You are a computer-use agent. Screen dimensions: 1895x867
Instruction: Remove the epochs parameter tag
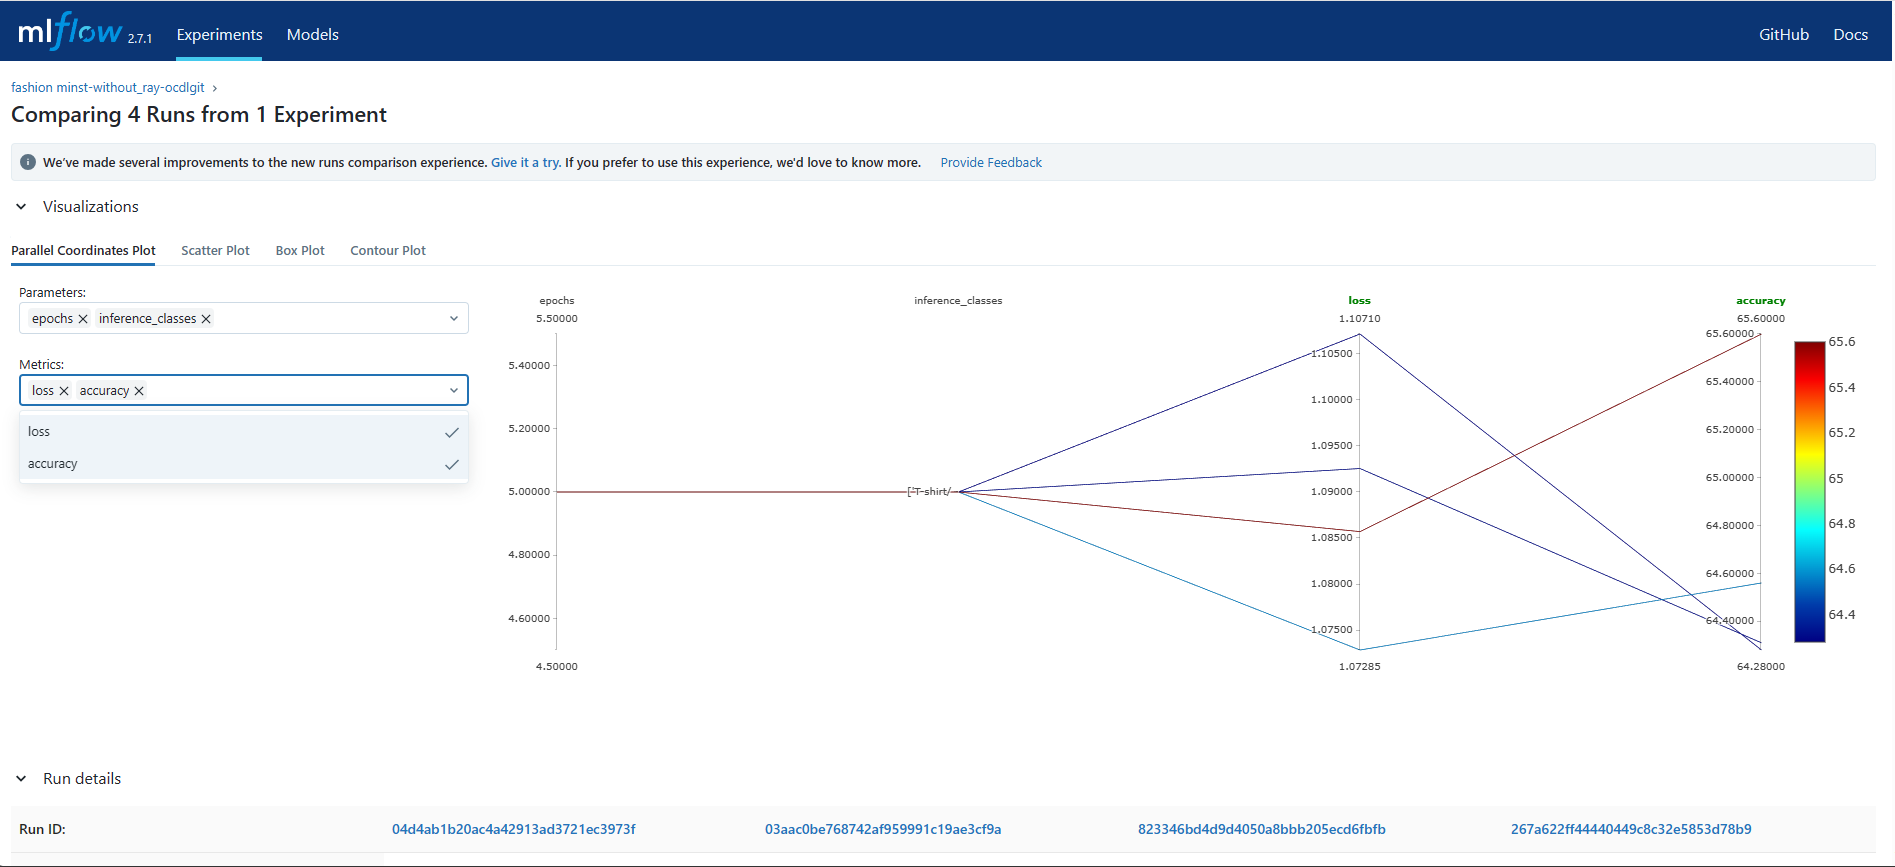point(83,319)
